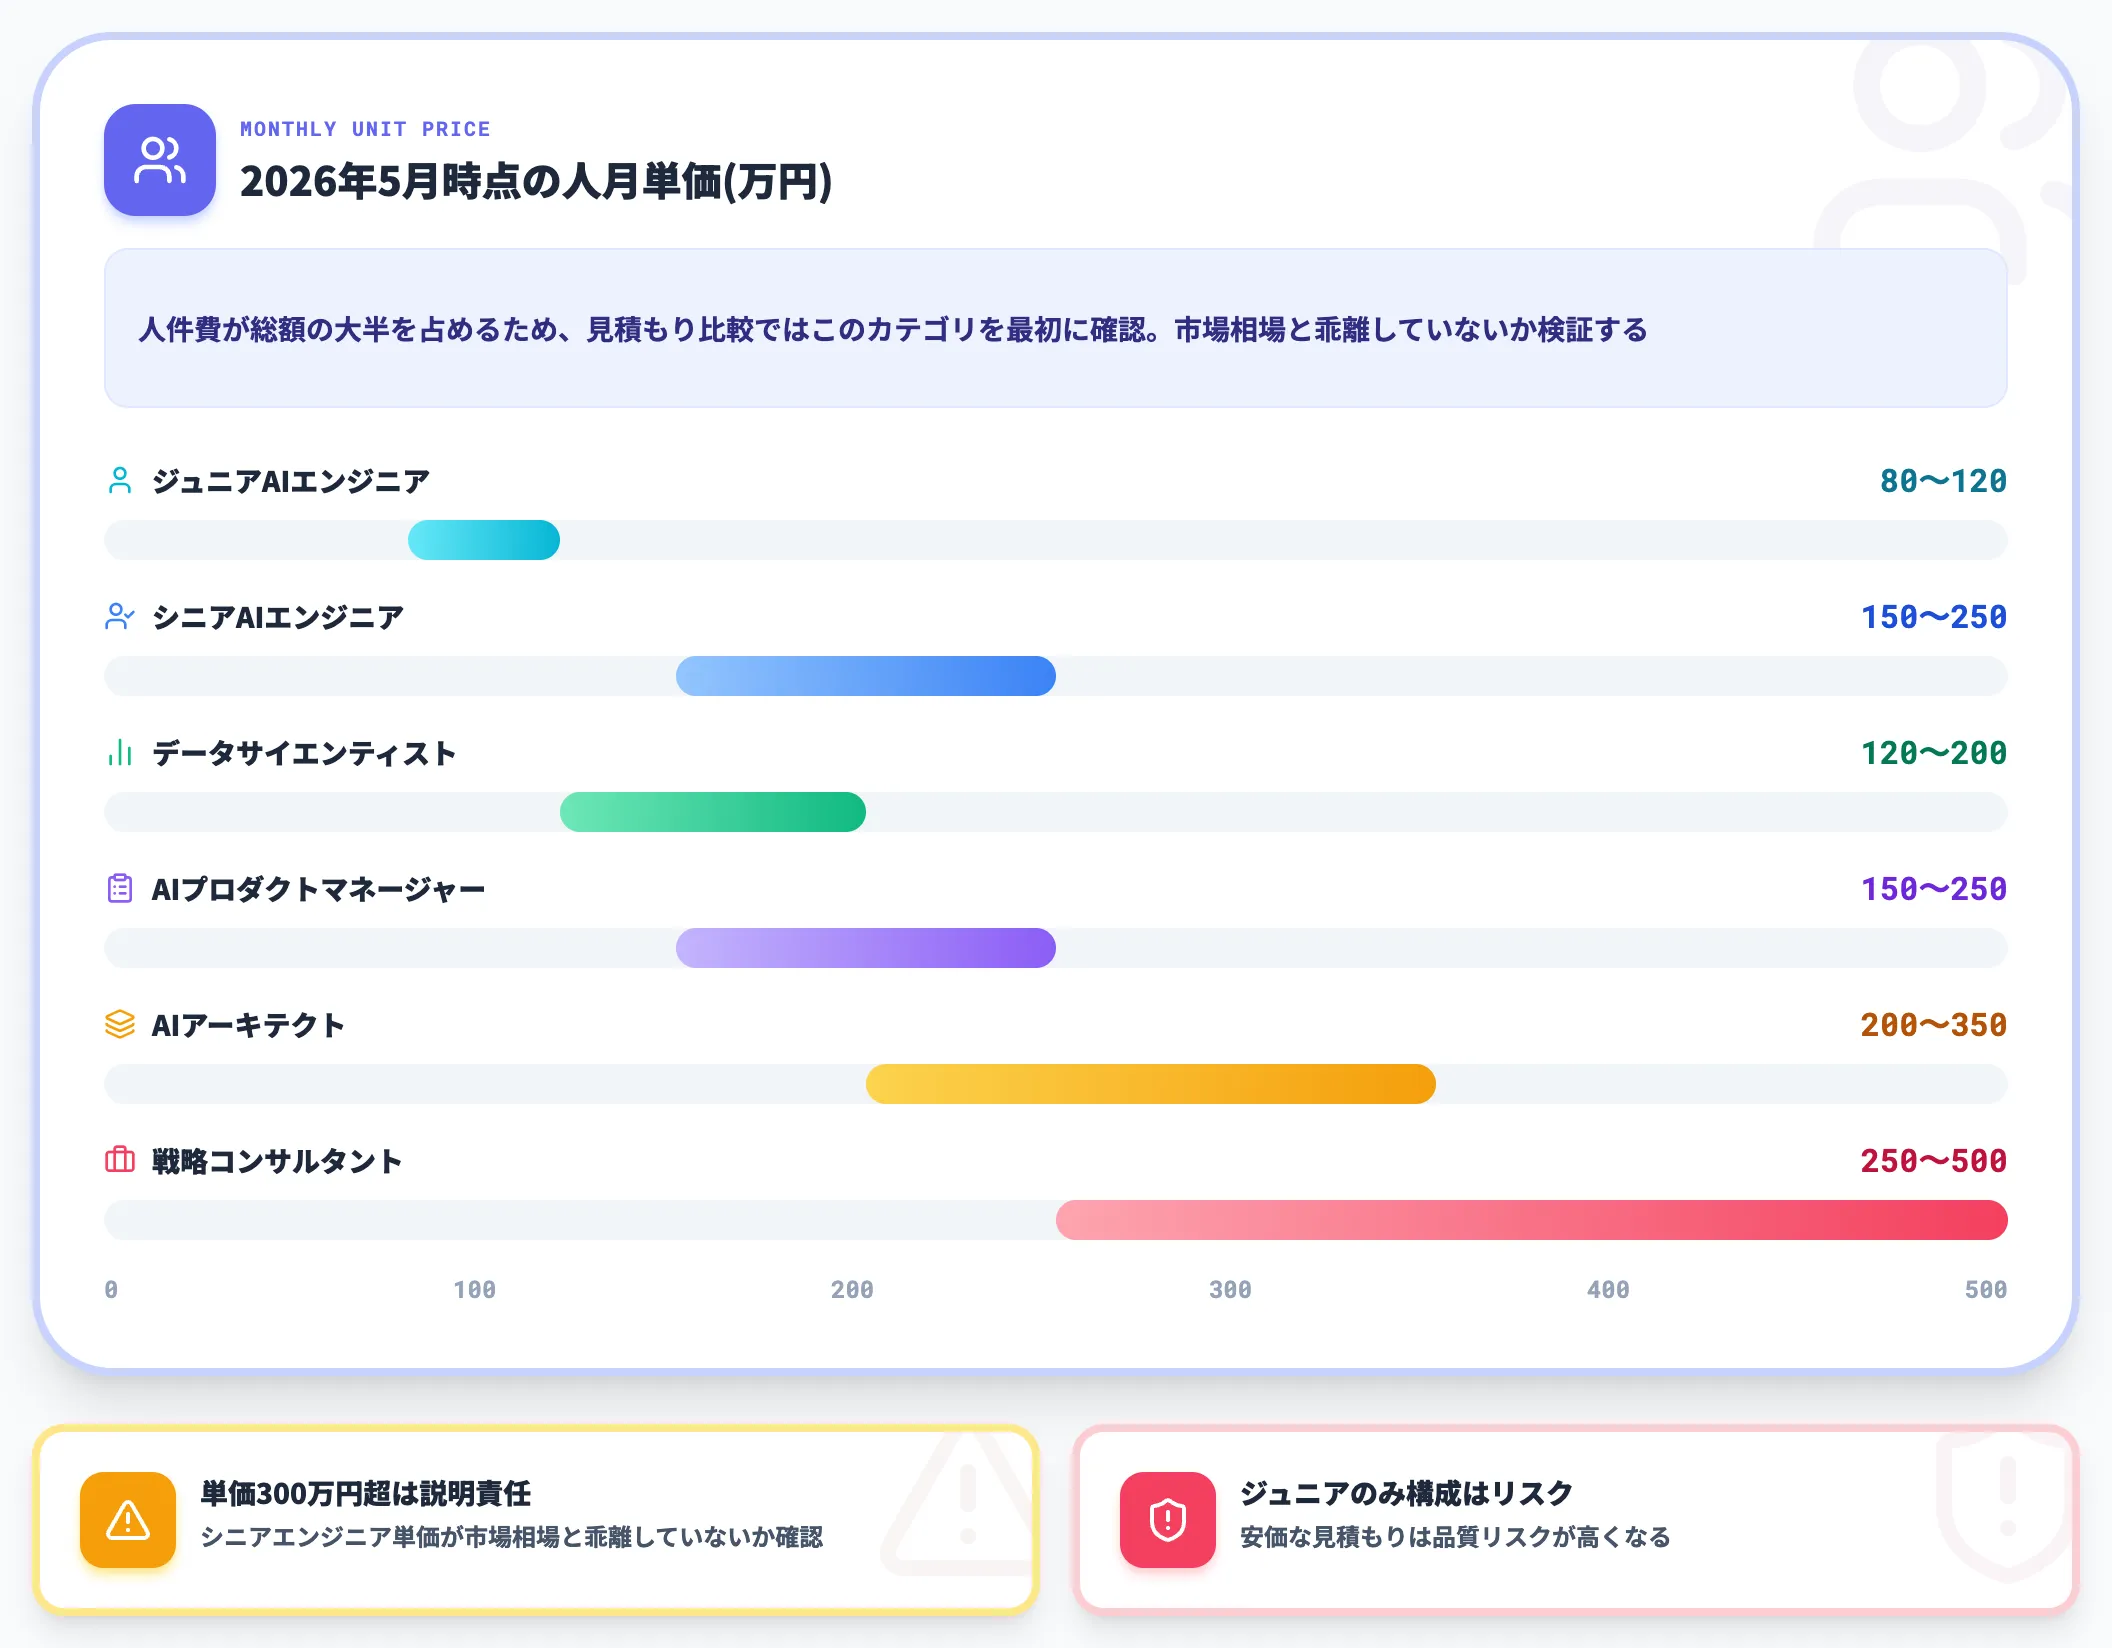The width and height of the screenshot is (2112, 1648).
Task: Click the title 2026年5月時点の人月単価(万円)
Action: coord(536,181)
